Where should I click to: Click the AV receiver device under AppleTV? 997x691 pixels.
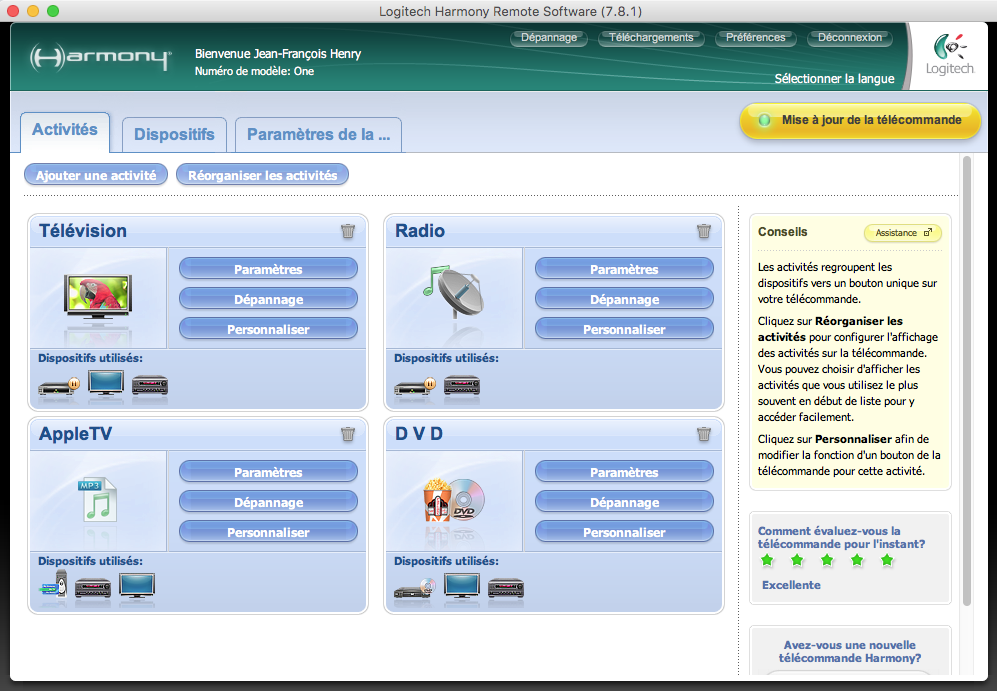pos(93,588)
